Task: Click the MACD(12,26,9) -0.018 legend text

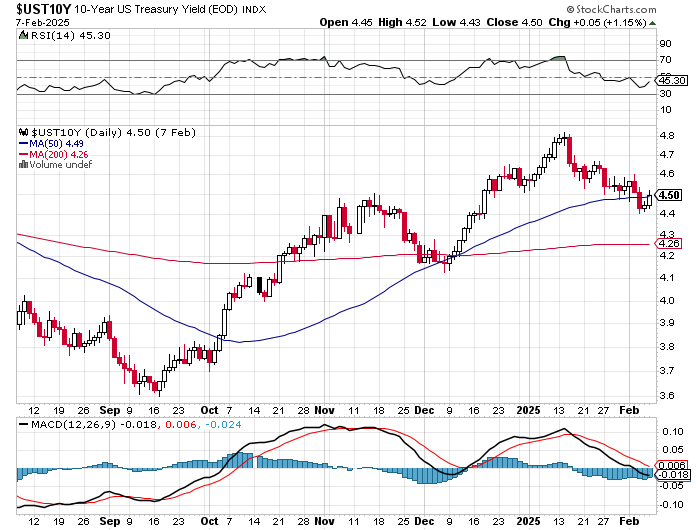Action: tap(94, 424)
